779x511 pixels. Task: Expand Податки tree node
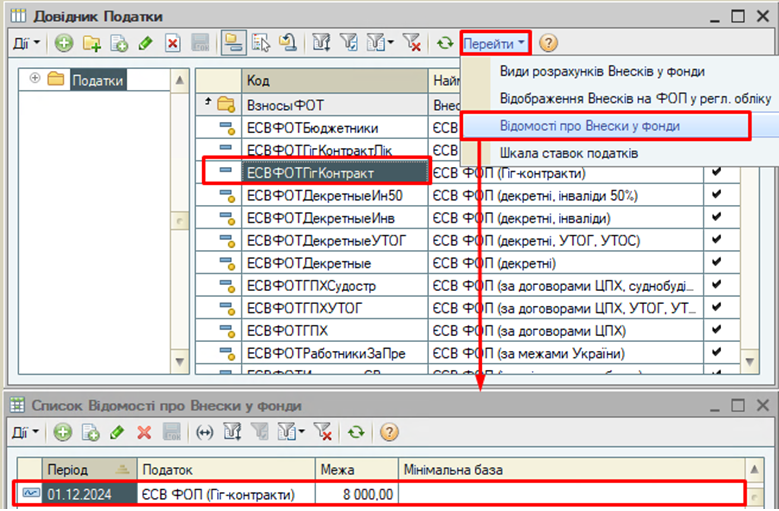click(x=36, y=79)
